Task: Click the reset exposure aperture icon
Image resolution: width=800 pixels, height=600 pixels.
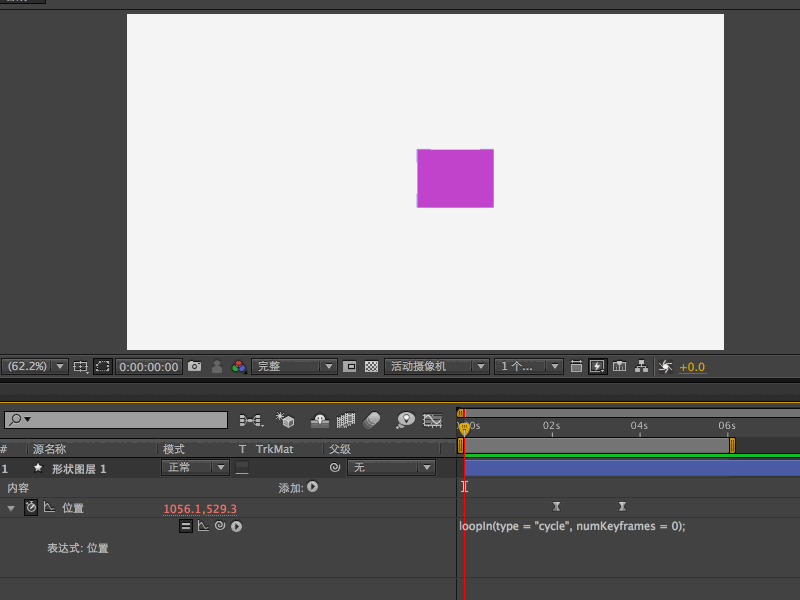Action: [665, 366]
